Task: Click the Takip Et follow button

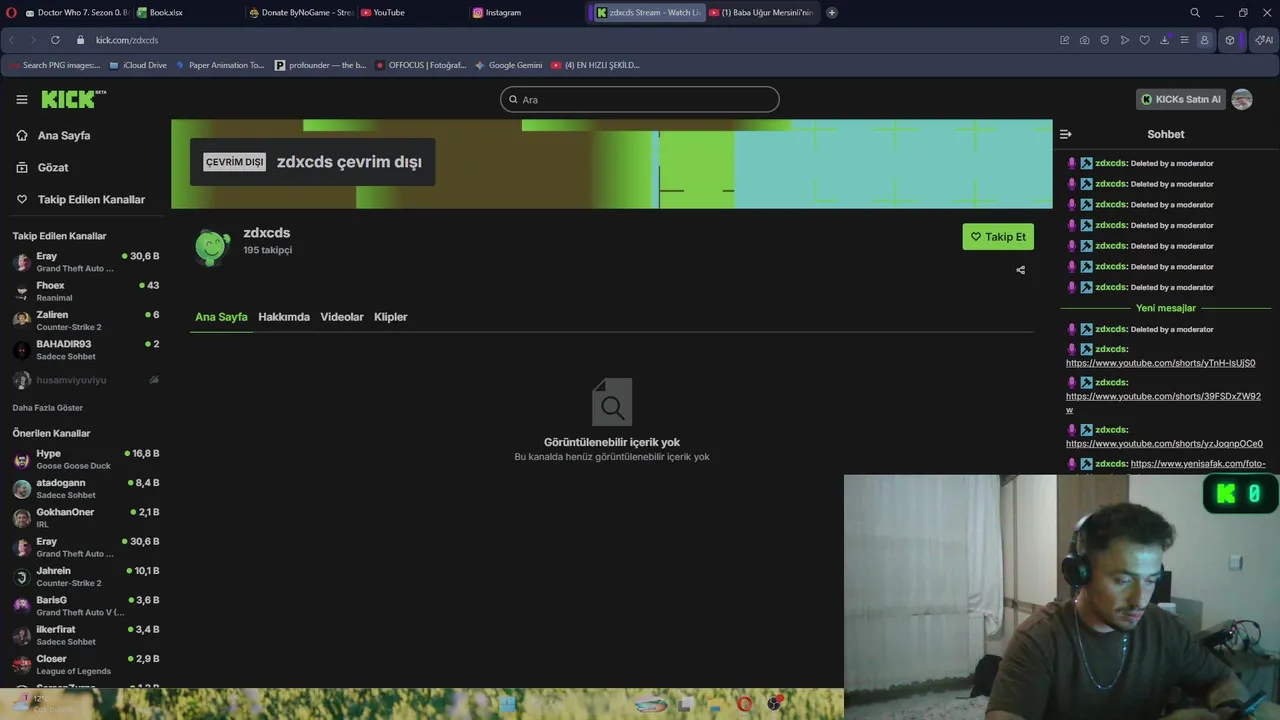Action: (x=998, y=237)
